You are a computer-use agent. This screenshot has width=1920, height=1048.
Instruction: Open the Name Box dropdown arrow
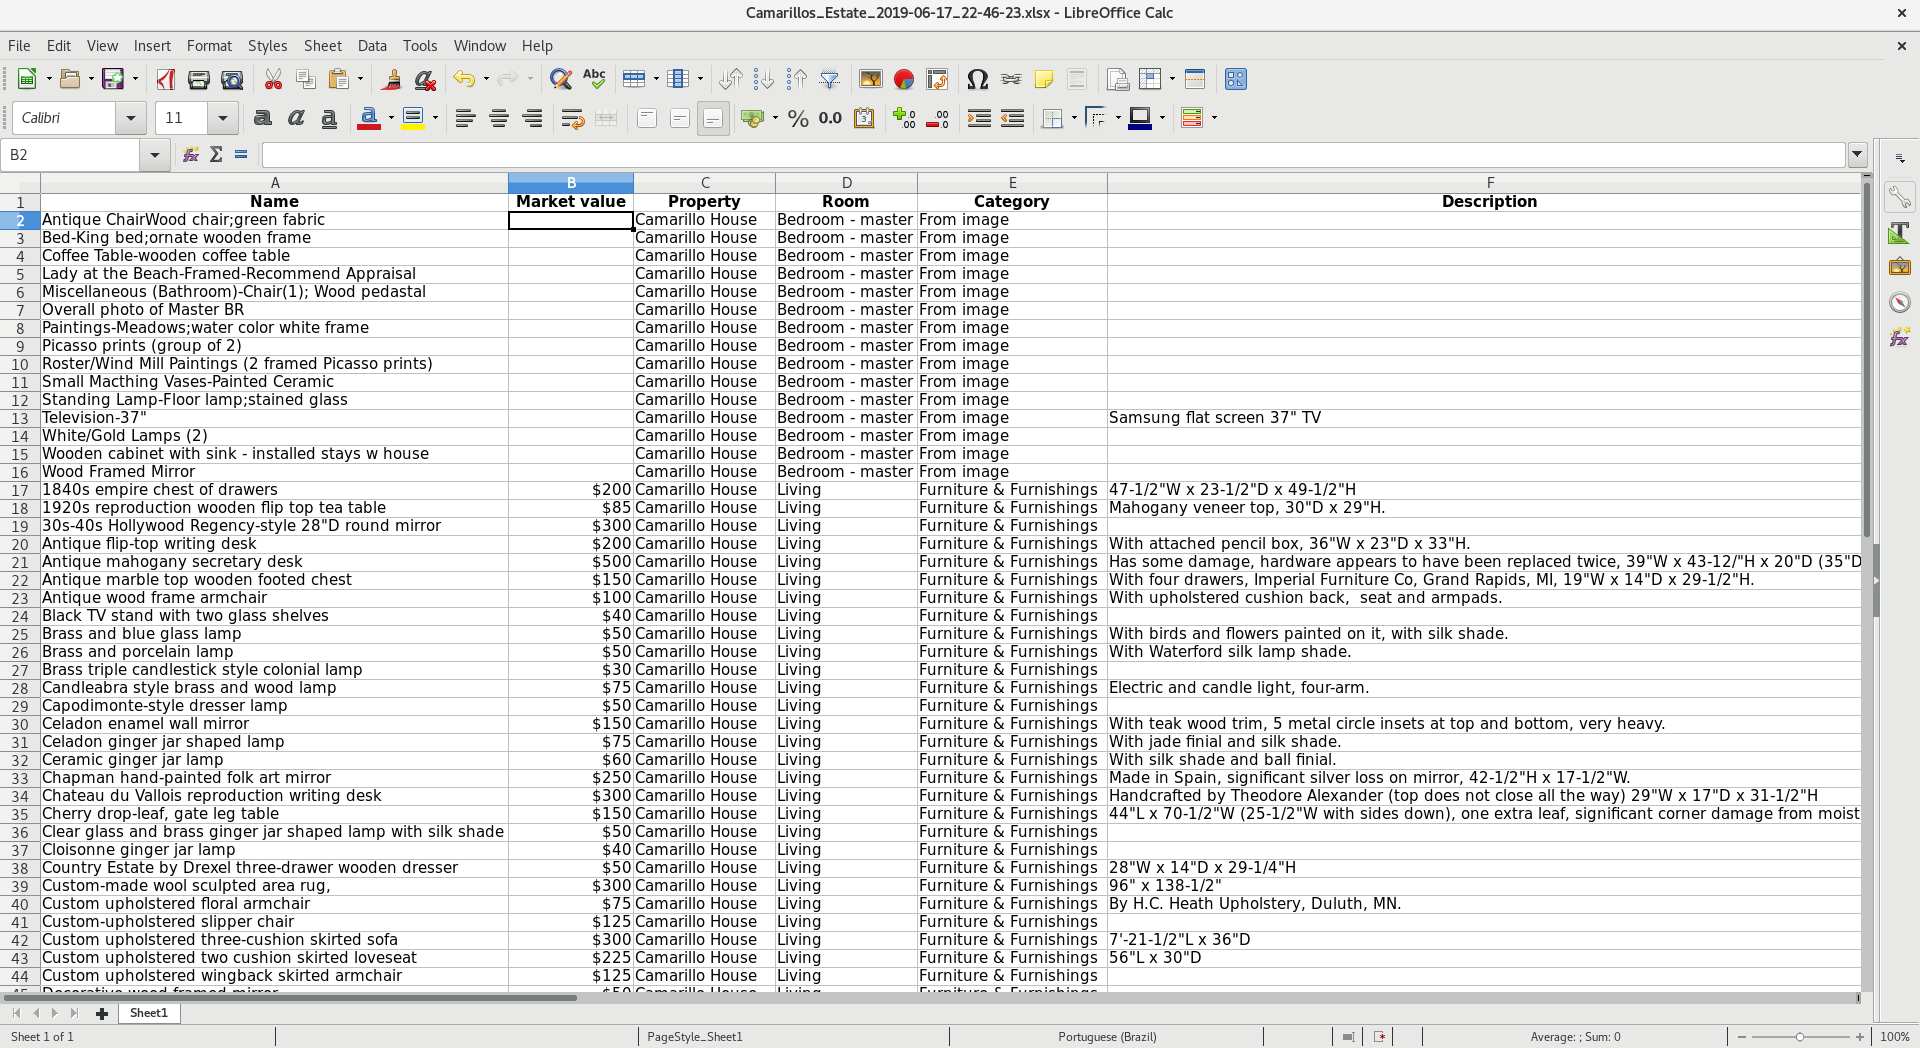tap(154, 155)
